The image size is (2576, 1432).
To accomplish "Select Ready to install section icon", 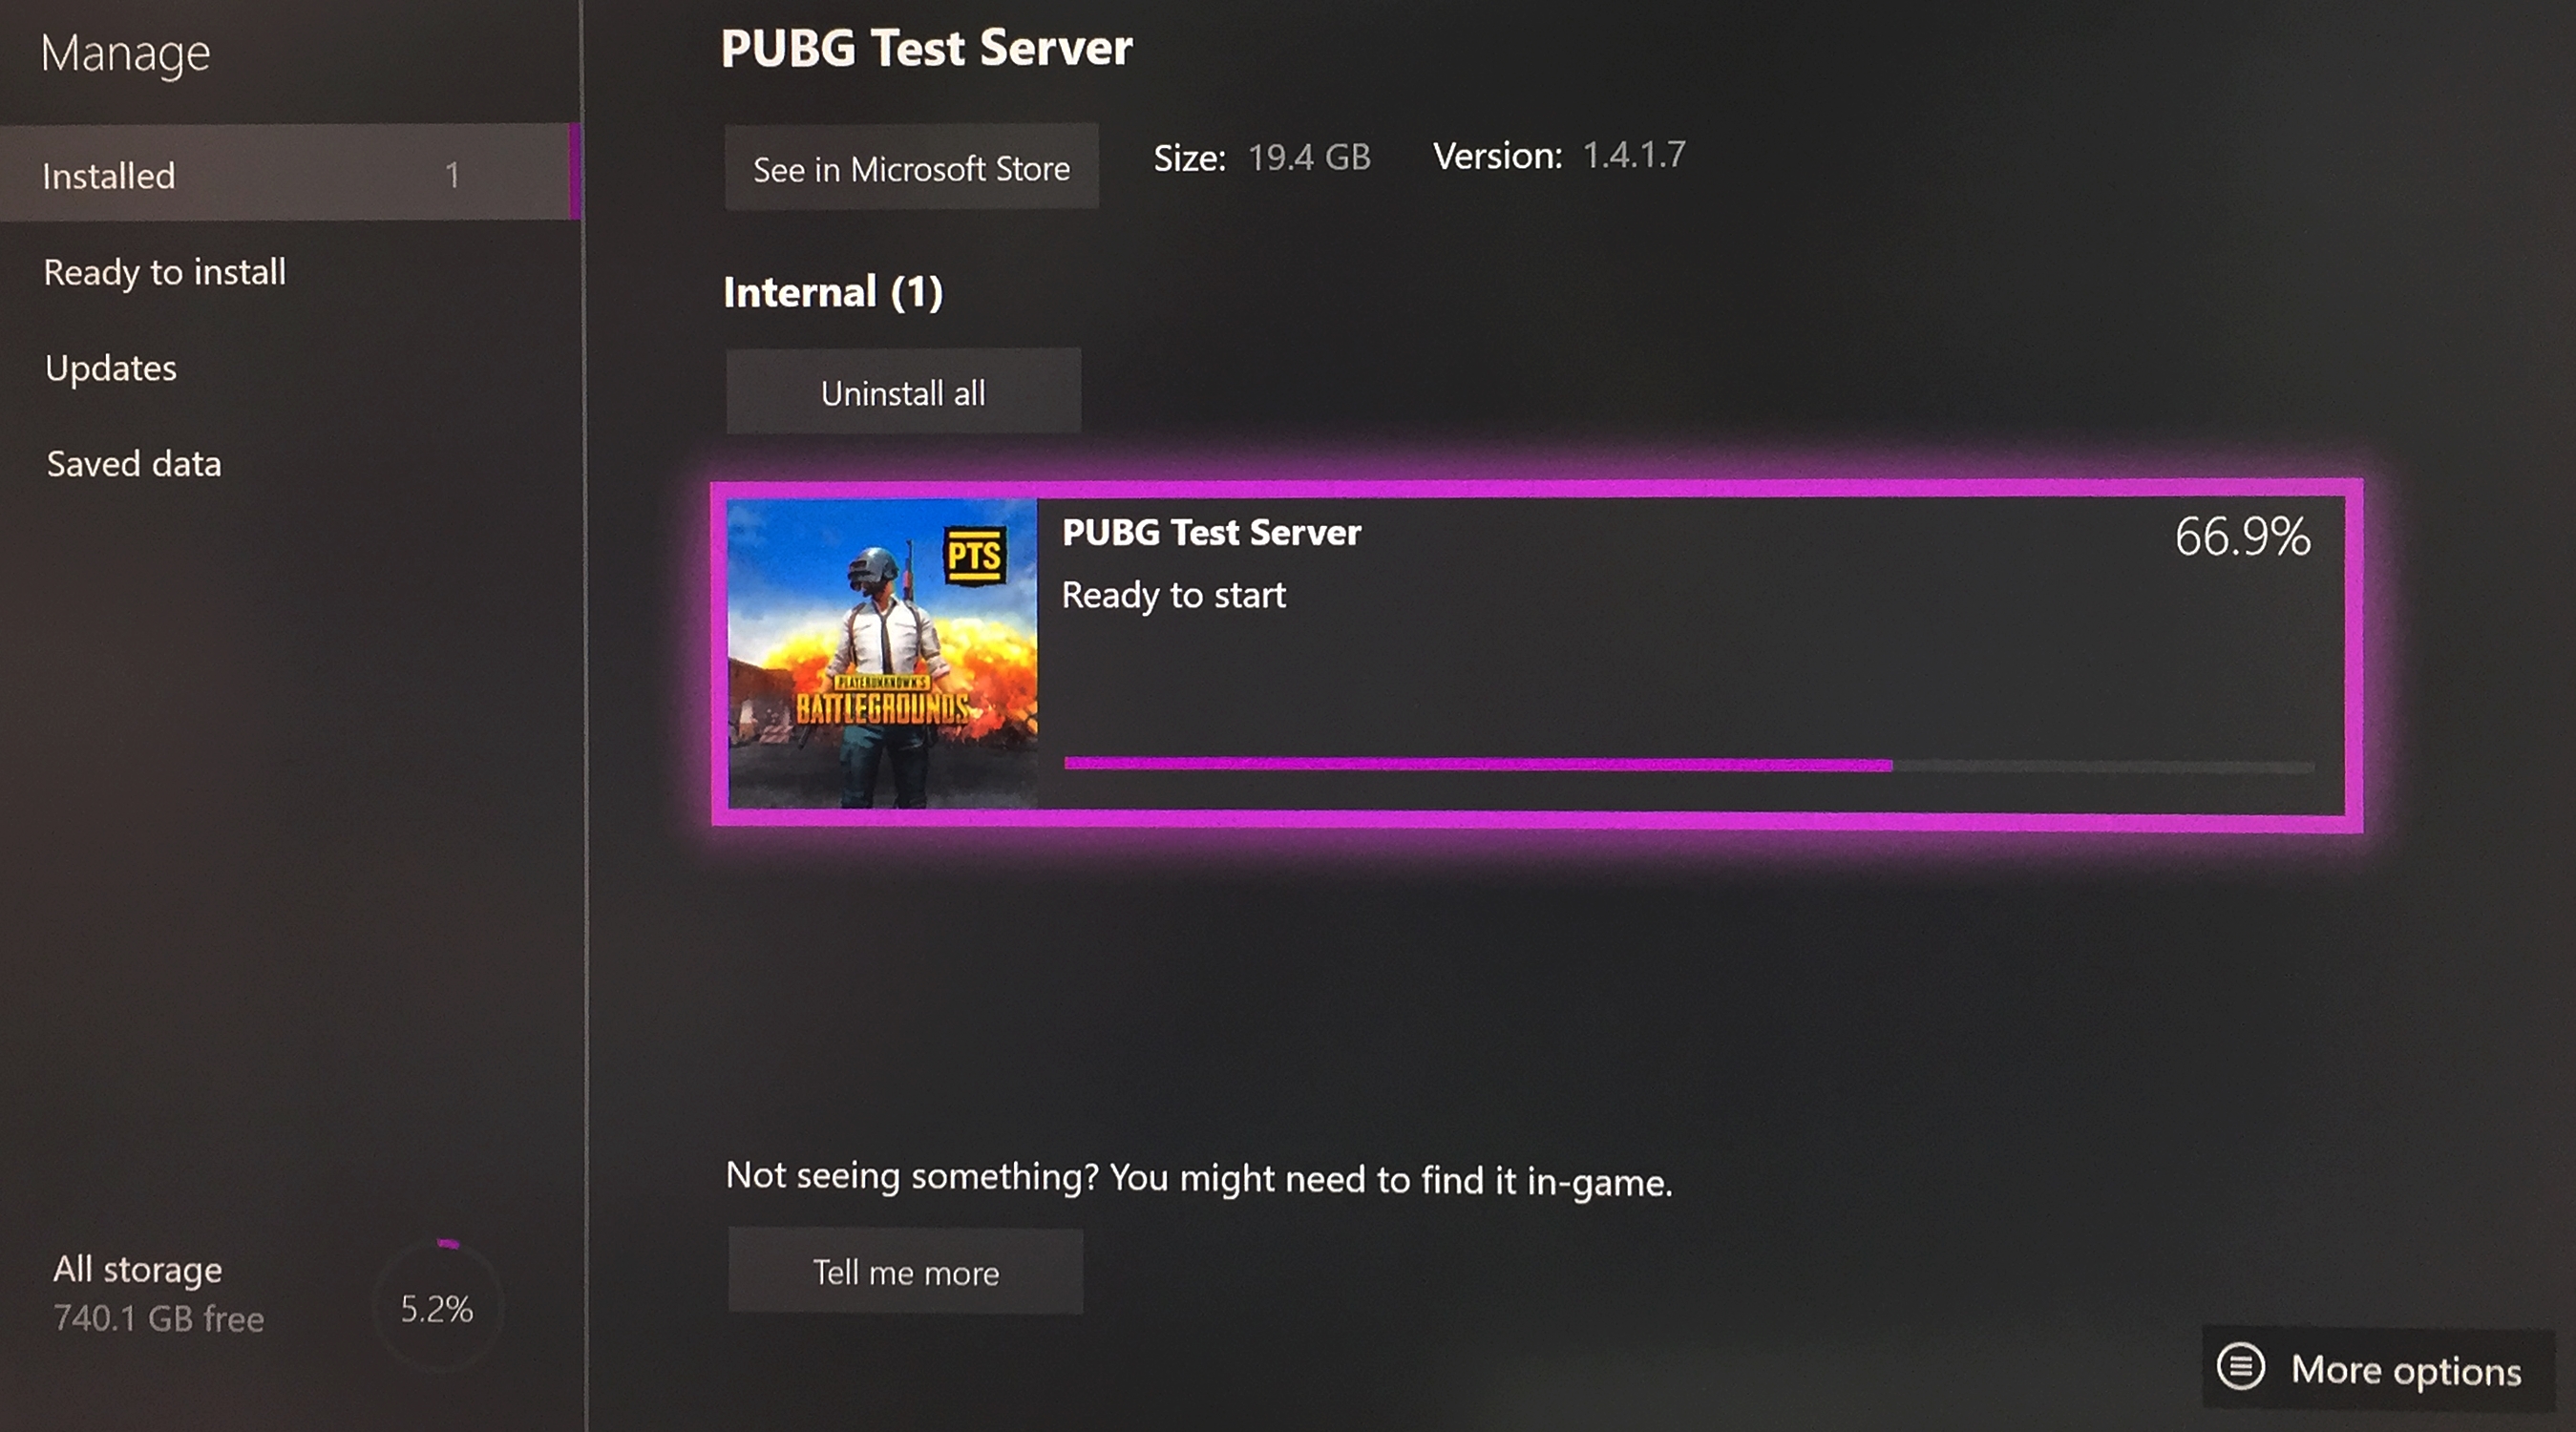I will [166, 270].
